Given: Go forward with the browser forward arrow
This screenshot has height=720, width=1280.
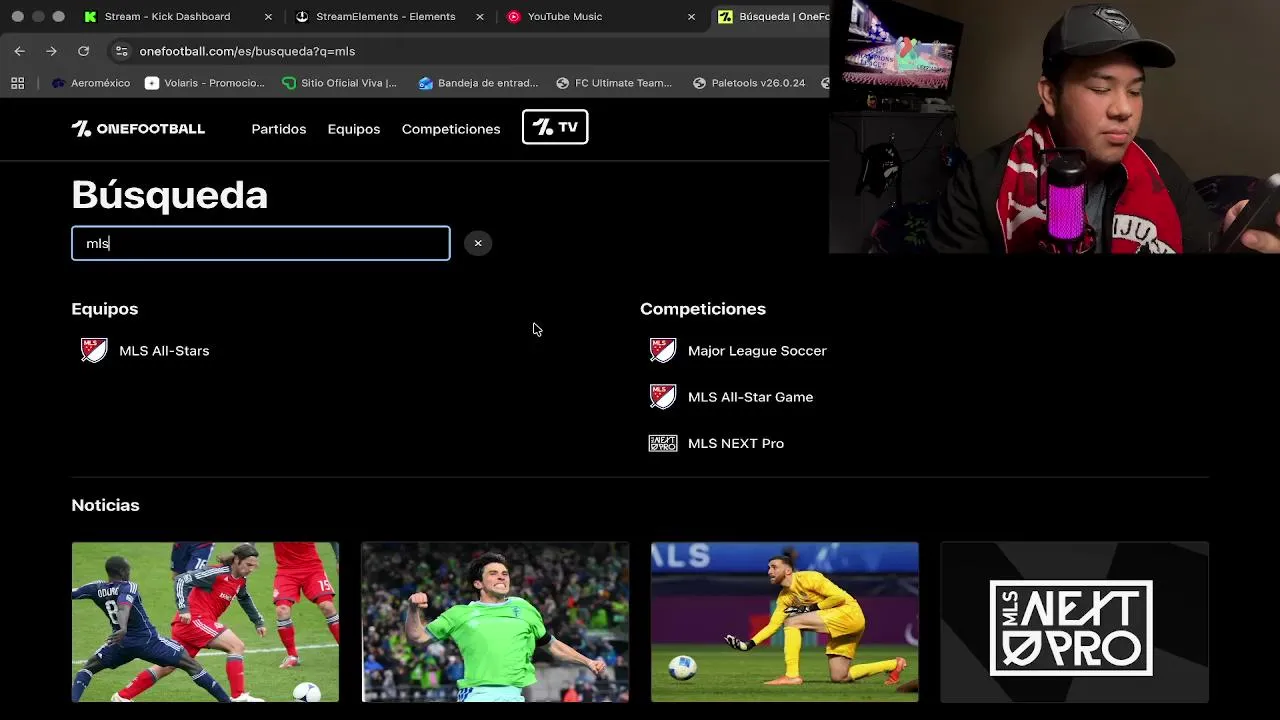Looking at the screenshot, I should (51, 51).
